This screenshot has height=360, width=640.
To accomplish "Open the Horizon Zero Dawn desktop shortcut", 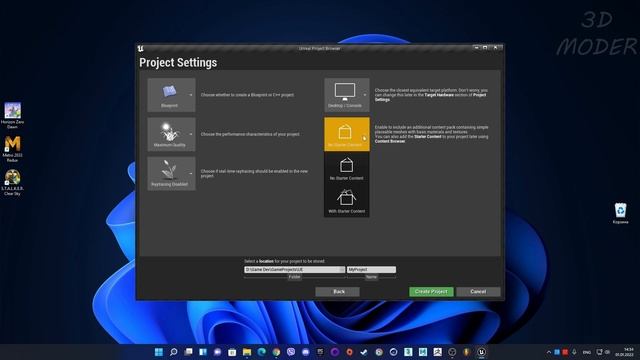I will 12,116.
